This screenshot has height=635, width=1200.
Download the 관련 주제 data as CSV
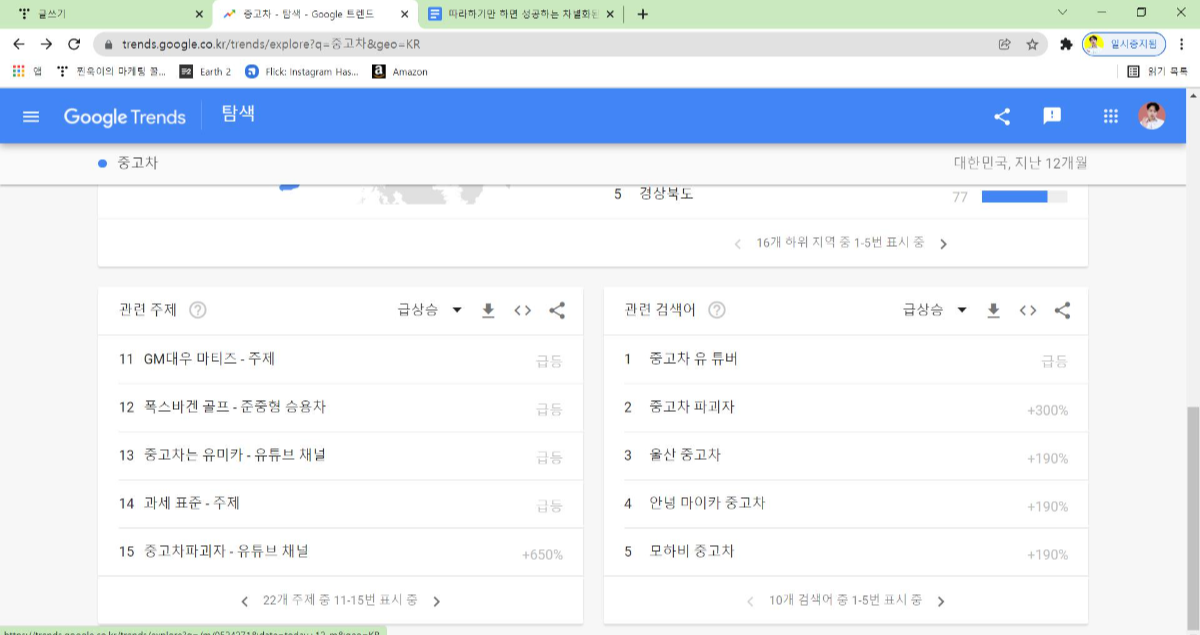pyautogui.click(x=488, y=310)
